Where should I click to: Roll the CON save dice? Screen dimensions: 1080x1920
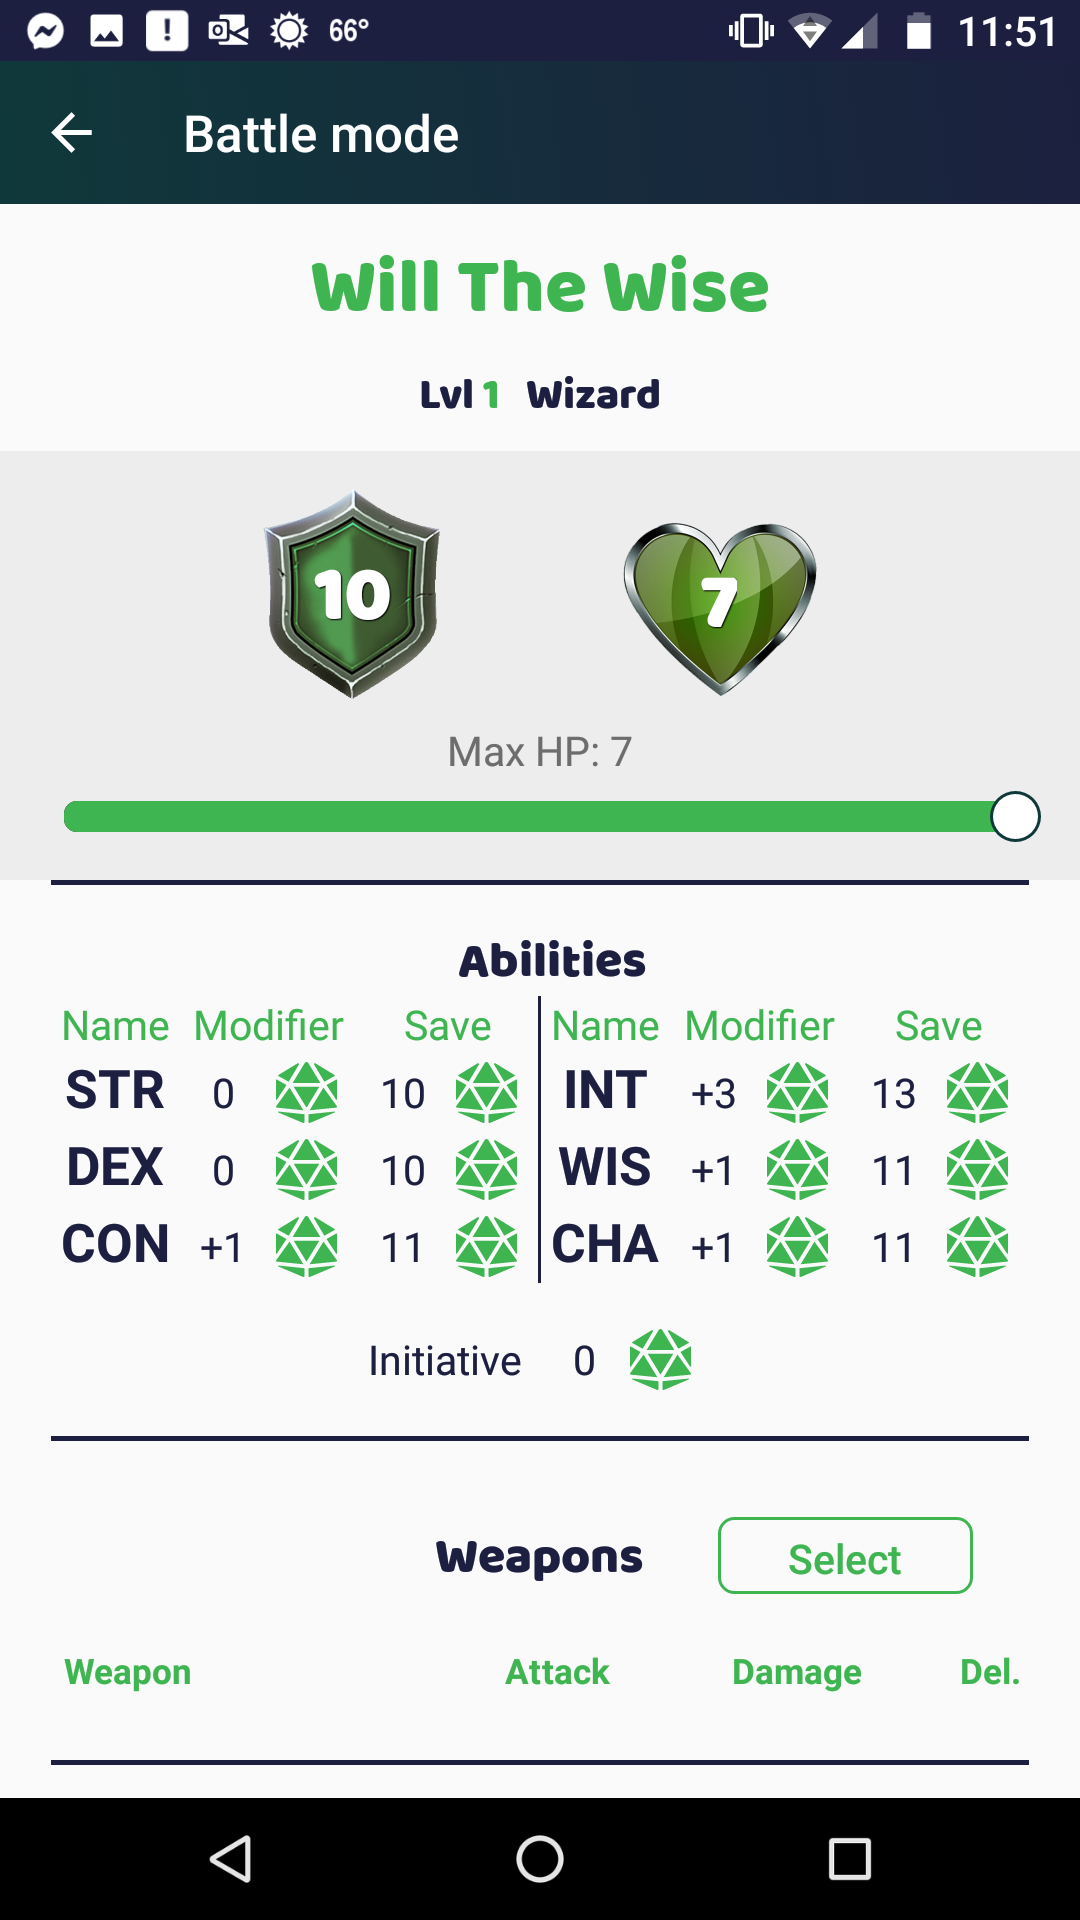[486, 1247]
